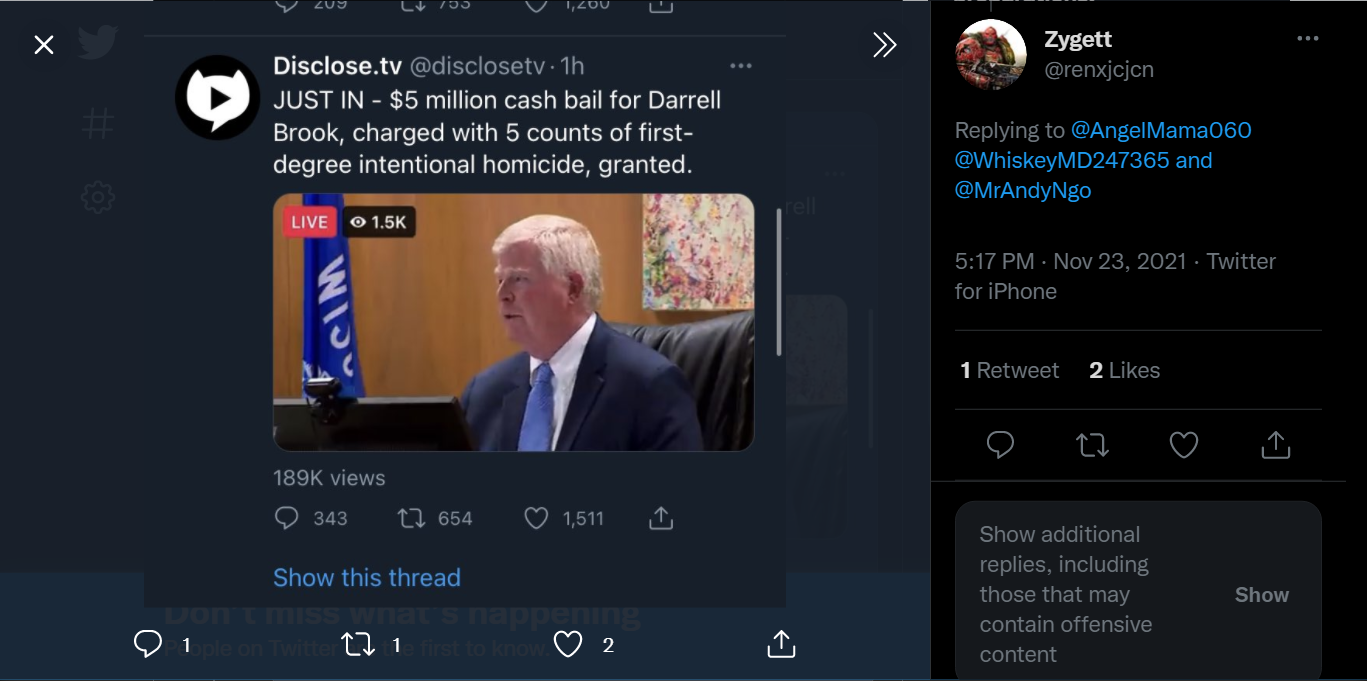Open Zygett's profile avatar
This screenshot has width=1367, height=681.
coord(991,54)
